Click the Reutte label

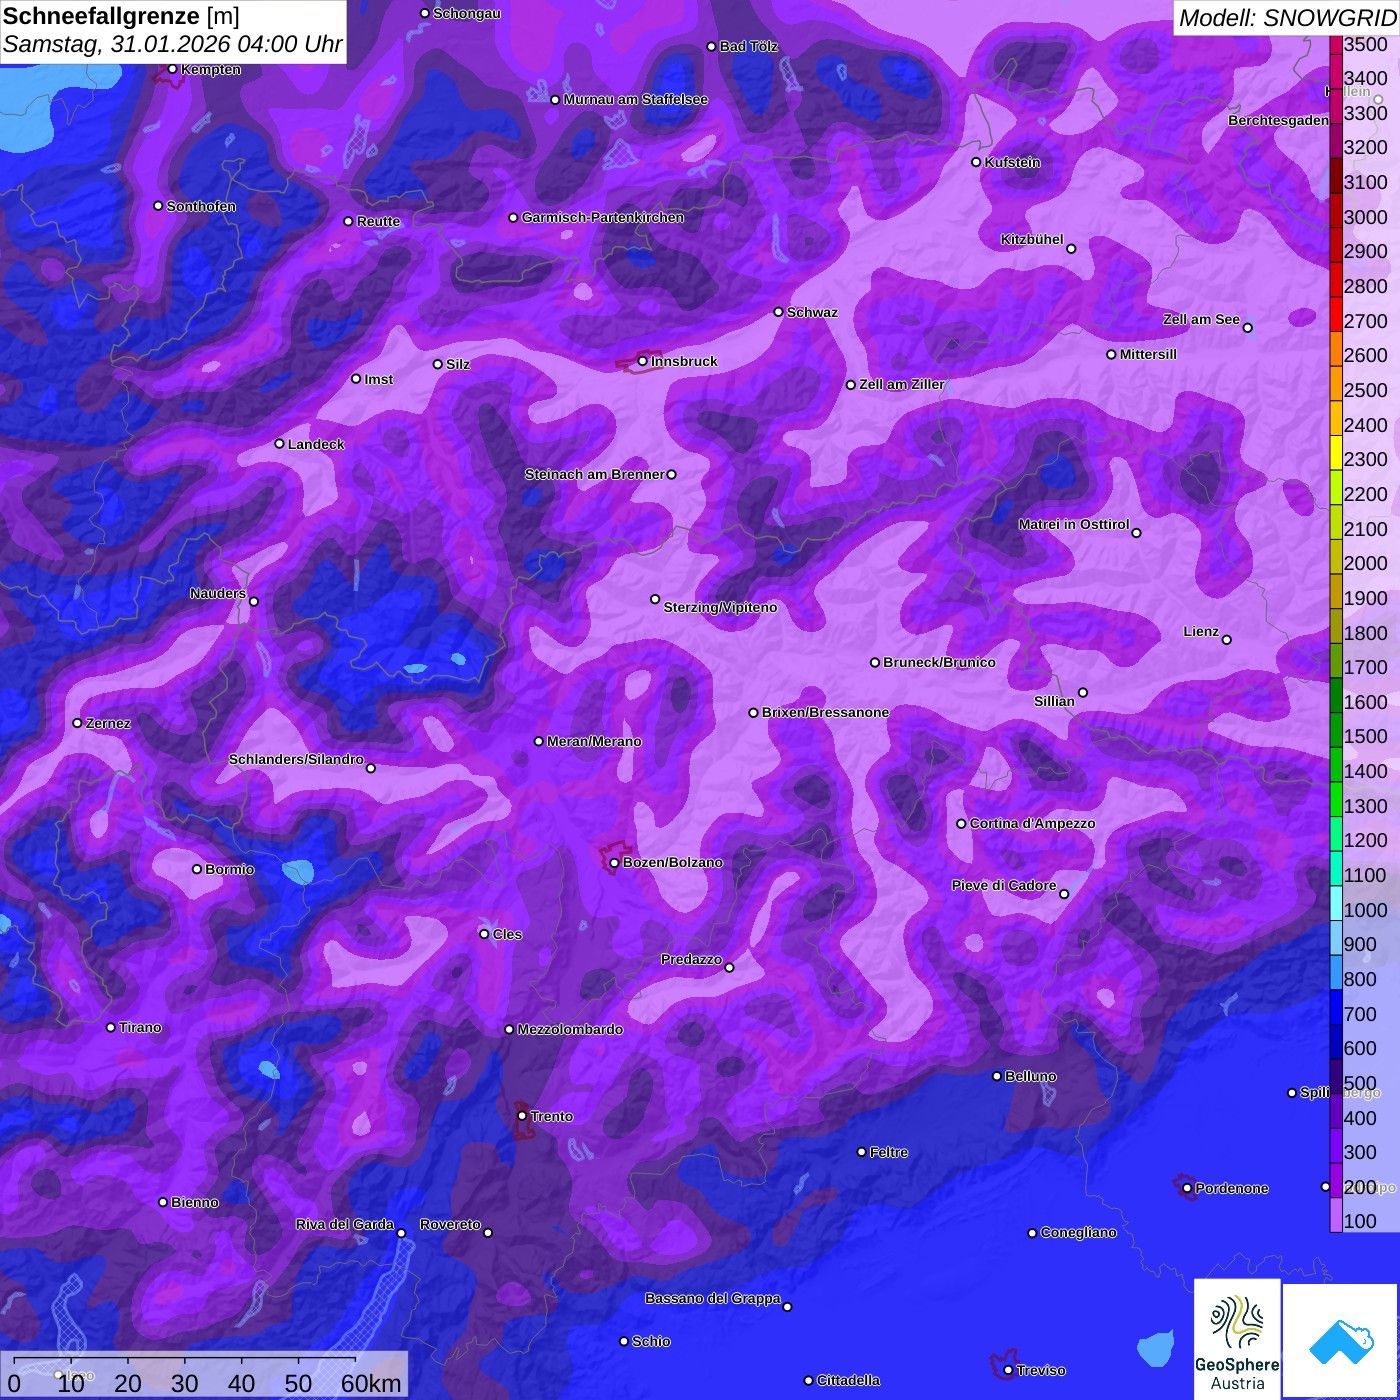point(378,221)
